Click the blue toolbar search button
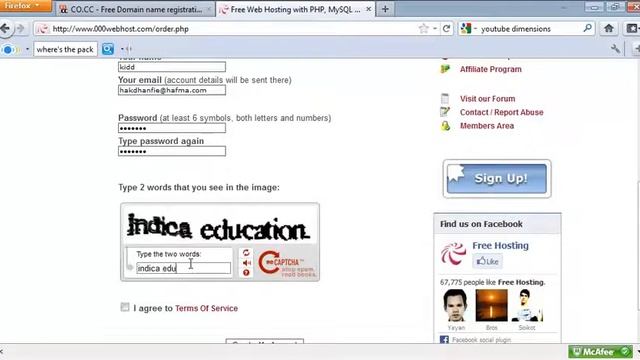The height and width of the screenshot is (360, 640). [x=108, y=49]
